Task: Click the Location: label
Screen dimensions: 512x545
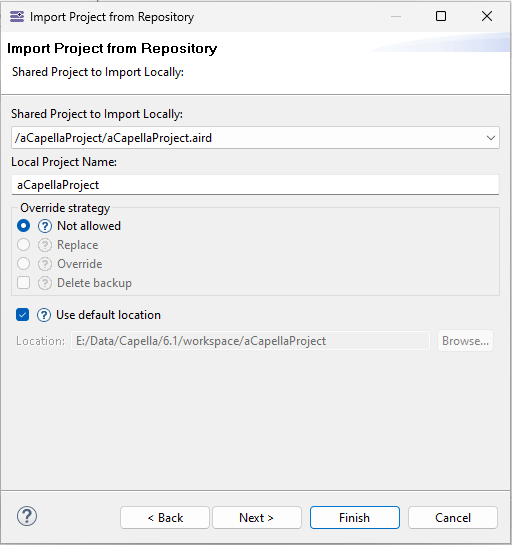Action: pos(40,341)
